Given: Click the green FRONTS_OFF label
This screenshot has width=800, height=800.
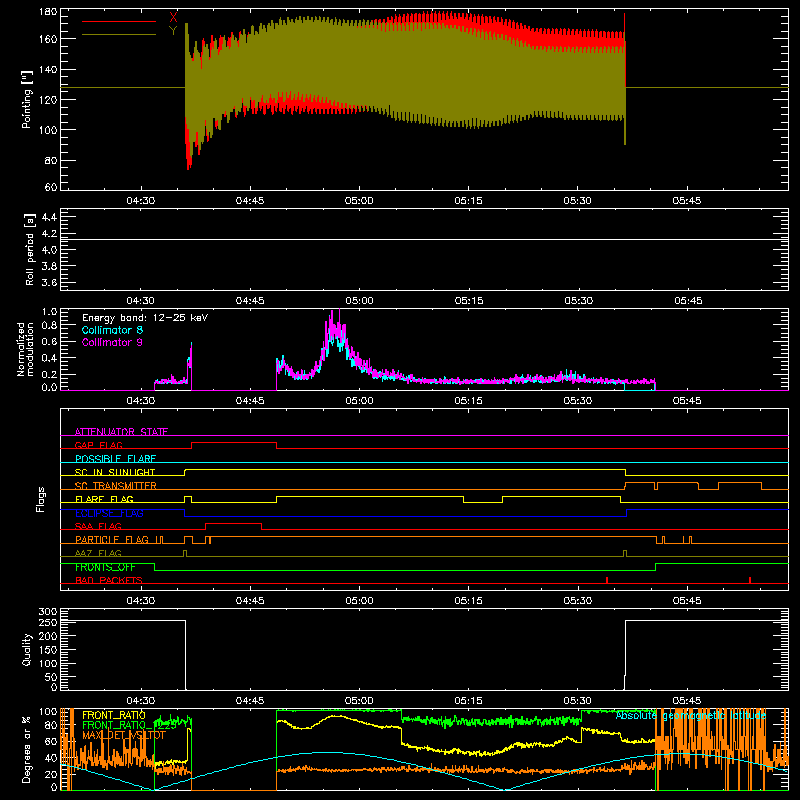Looking at the screenshot, I should pos(105,567).
